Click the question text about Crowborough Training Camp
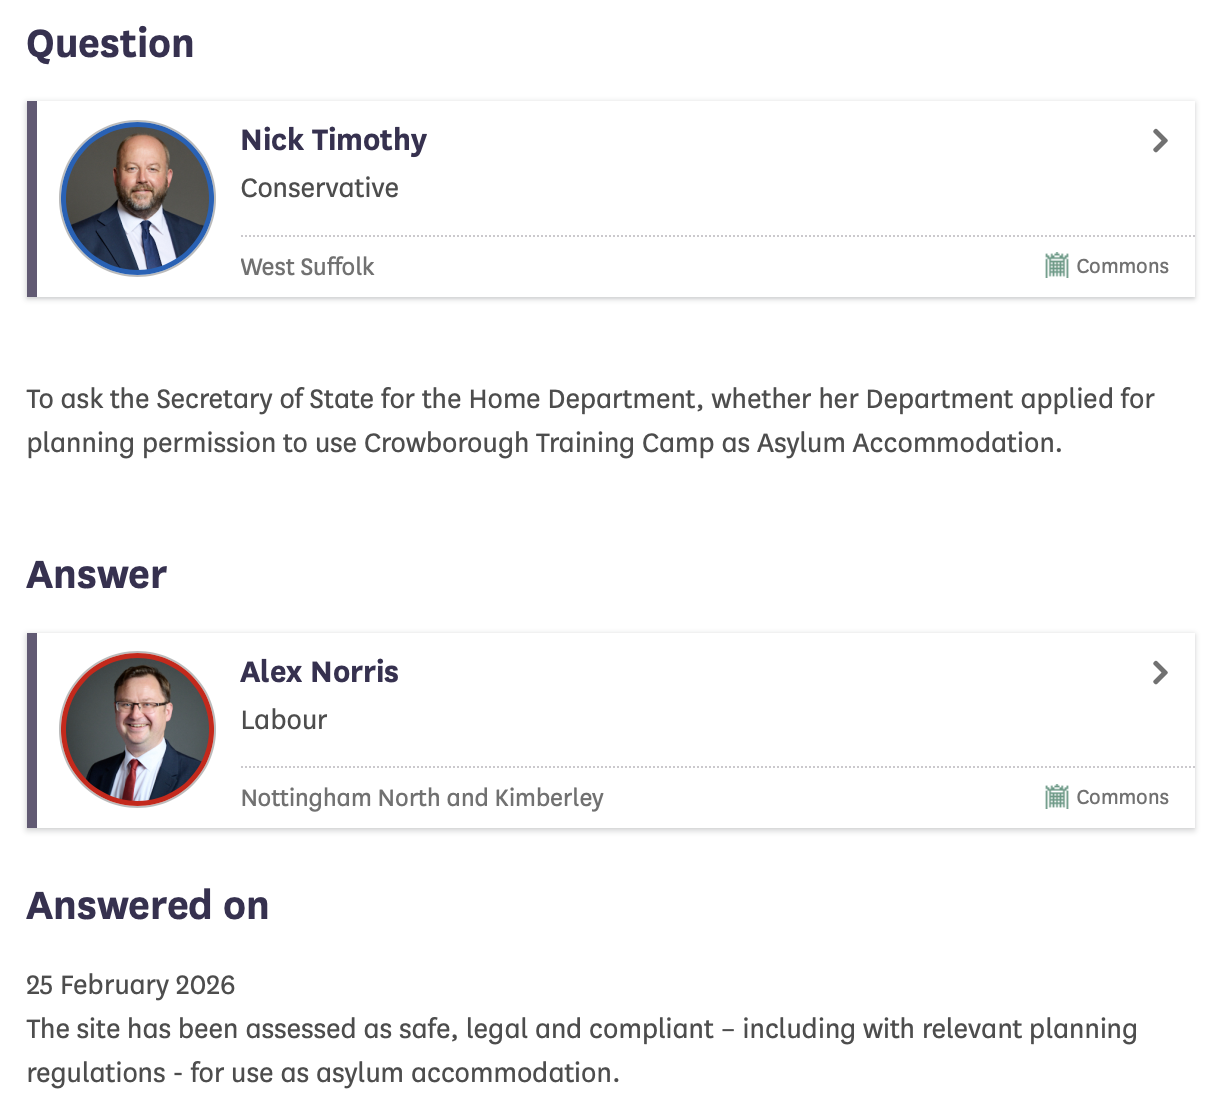1228x1102 pixels. [x=590, y=421]
